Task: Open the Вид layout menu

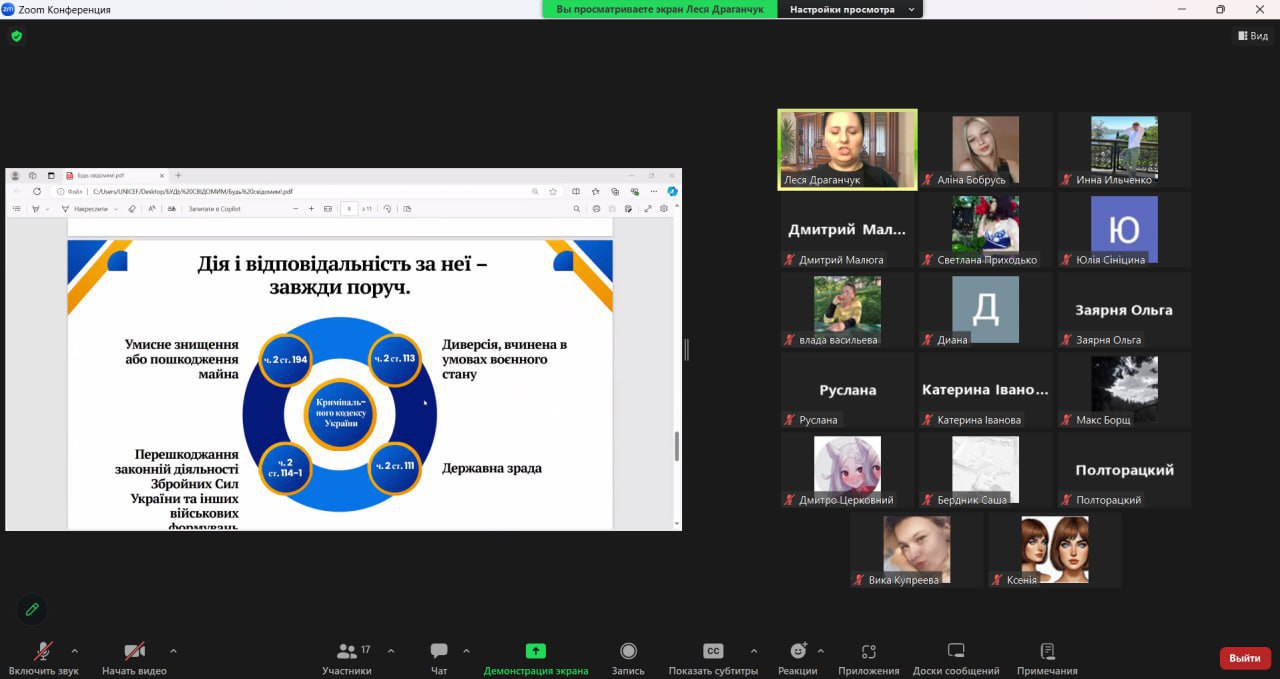Action: pyautogui.click(x=1253, y=36)
